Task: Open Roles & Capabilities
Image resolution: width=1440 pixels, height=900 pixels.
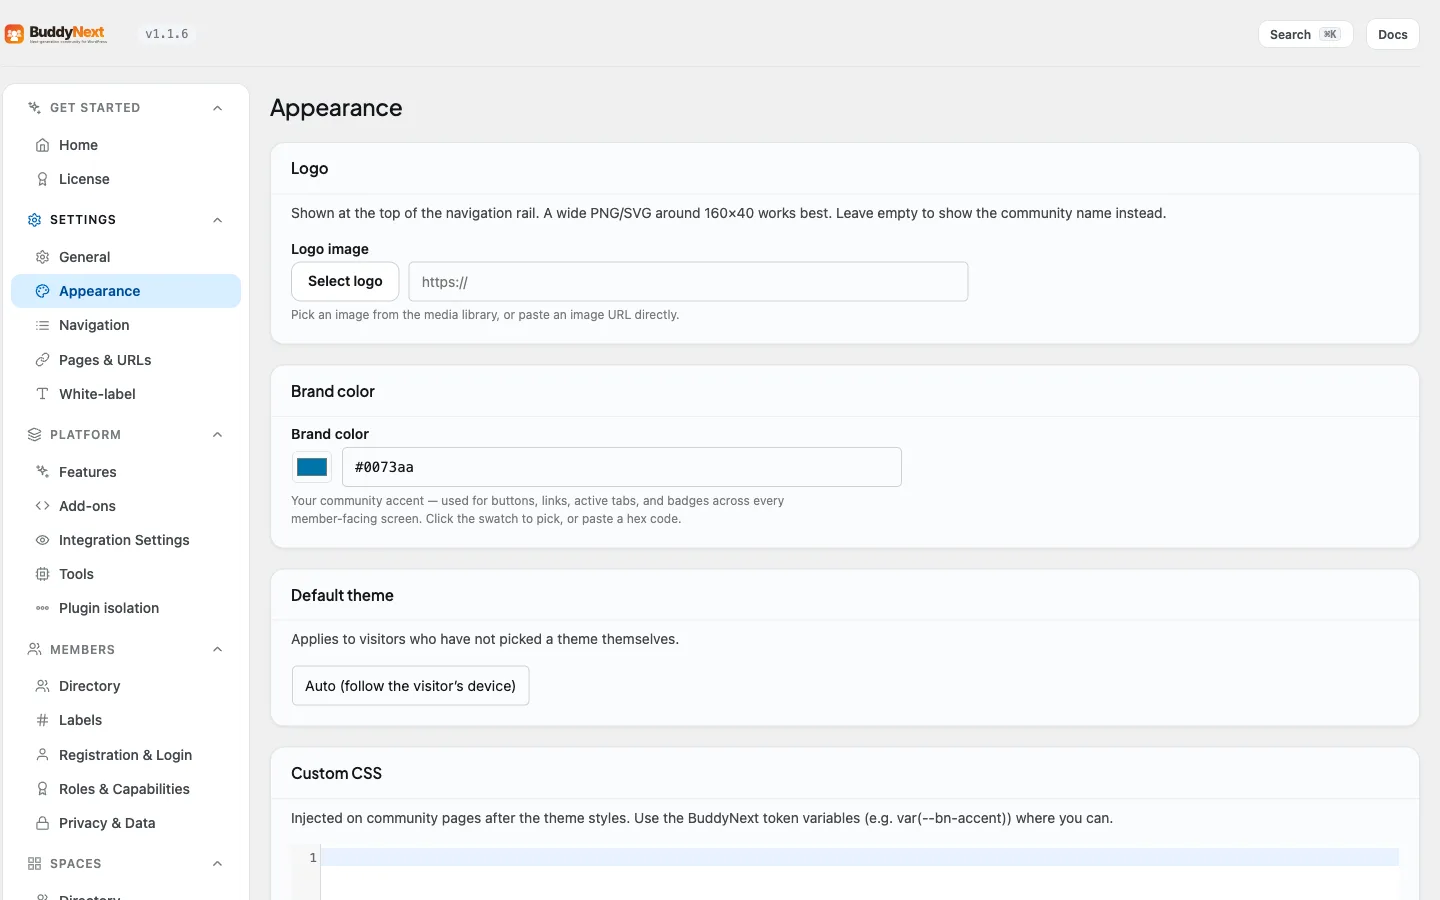Action: pos(126,789)
